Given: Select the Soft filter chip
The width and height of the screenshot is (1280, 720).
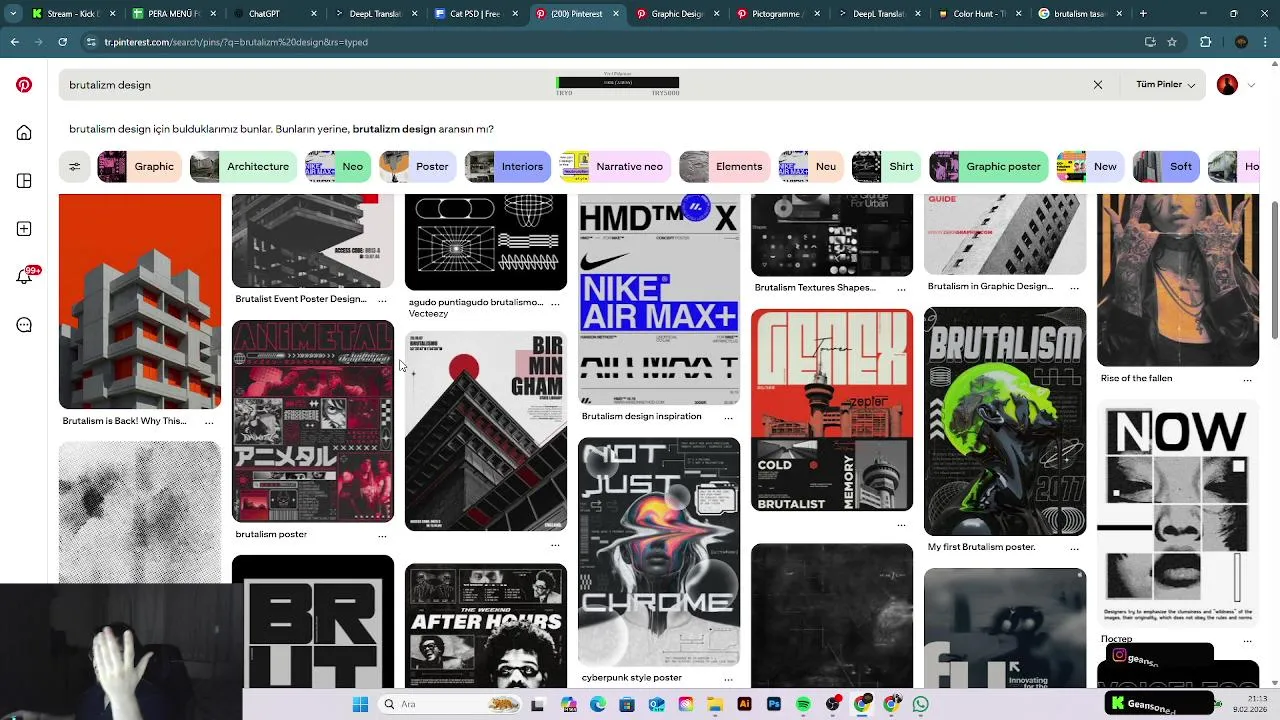Looking at the screenshot, I should (1166, 166).
